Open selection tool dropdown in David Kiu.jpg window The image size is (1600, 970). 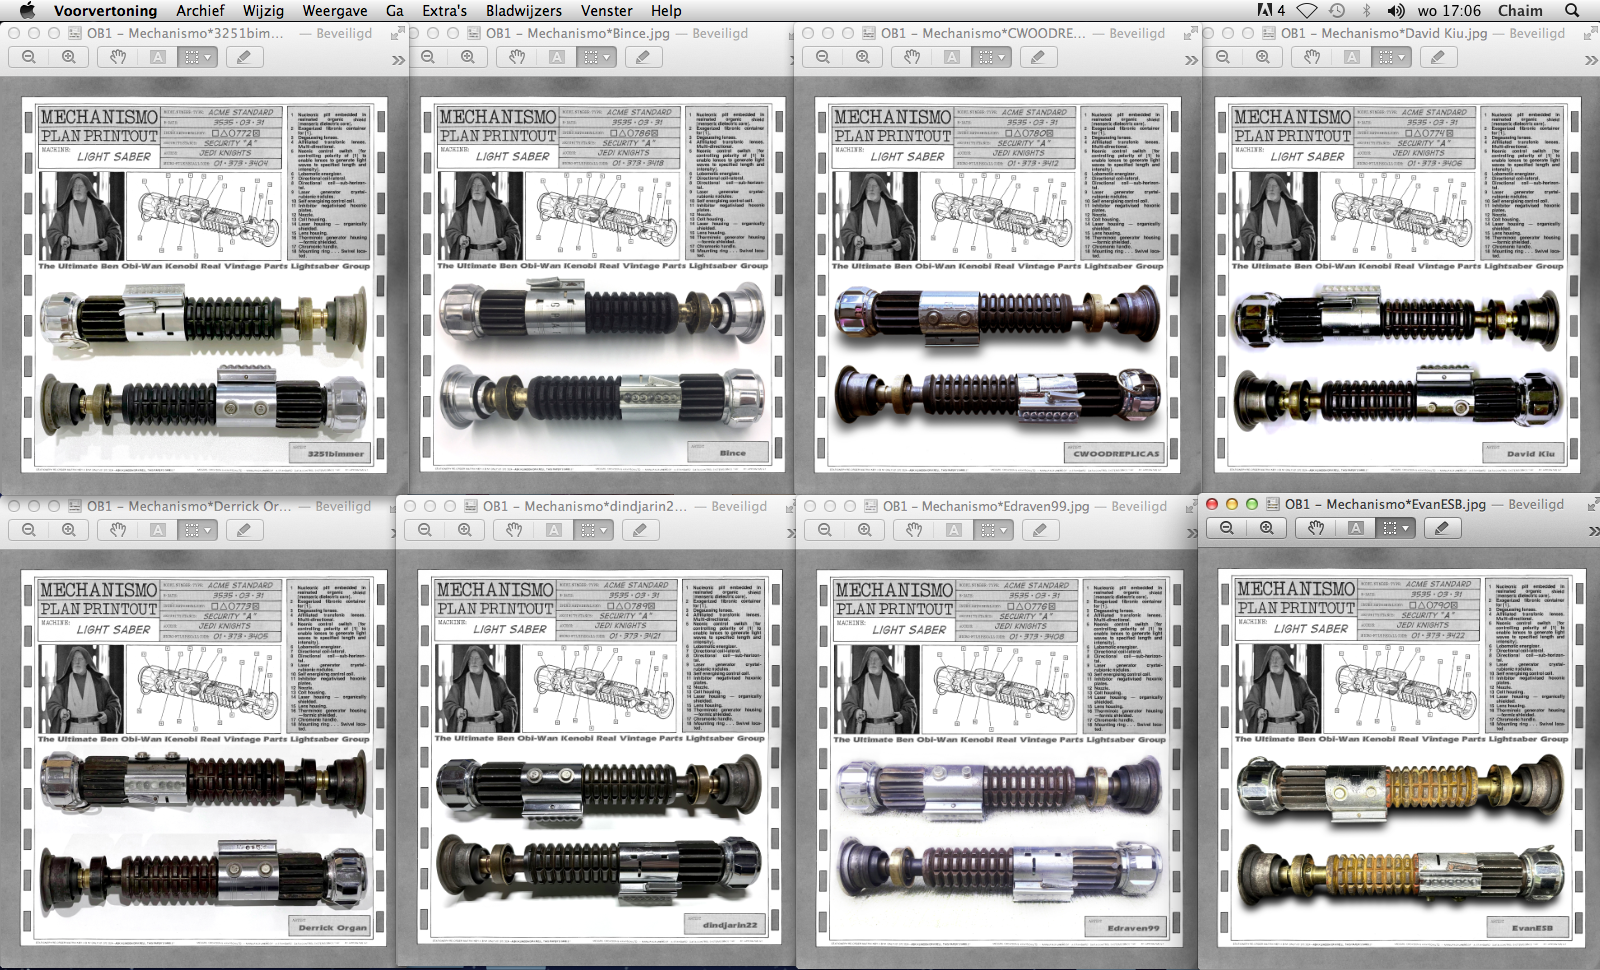click(x=1391, y=57)
